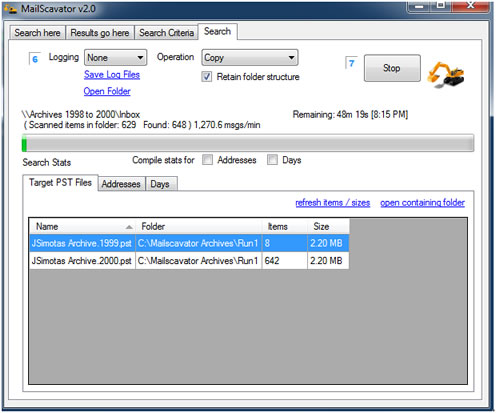Select the Search tab

point(218,32)
